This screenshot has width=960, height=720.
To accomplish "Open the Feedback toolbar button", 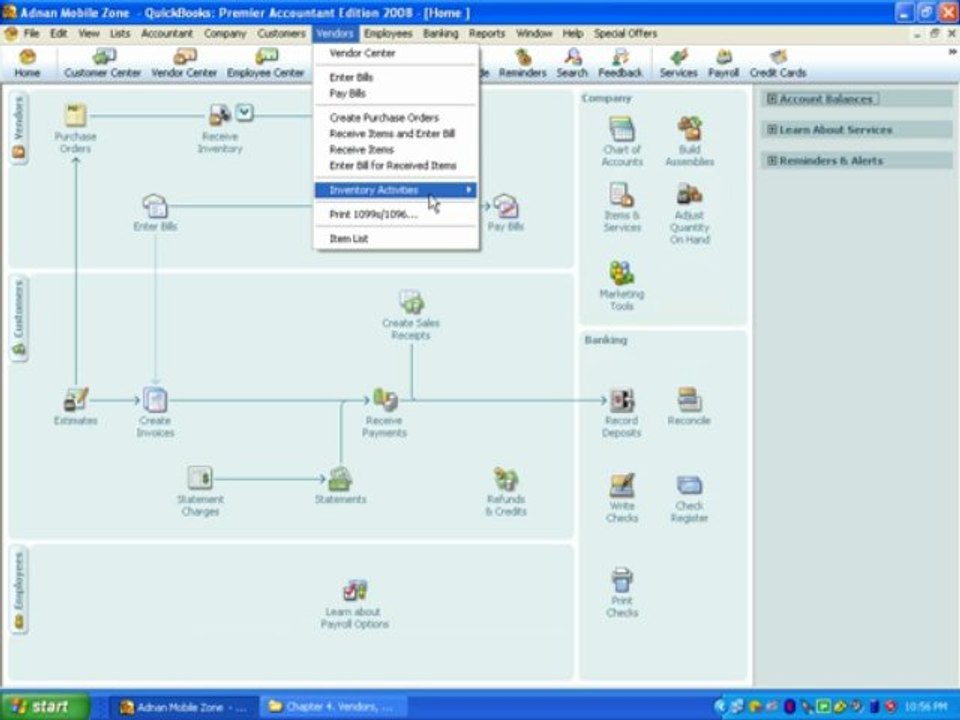I will tap(620, 64).
